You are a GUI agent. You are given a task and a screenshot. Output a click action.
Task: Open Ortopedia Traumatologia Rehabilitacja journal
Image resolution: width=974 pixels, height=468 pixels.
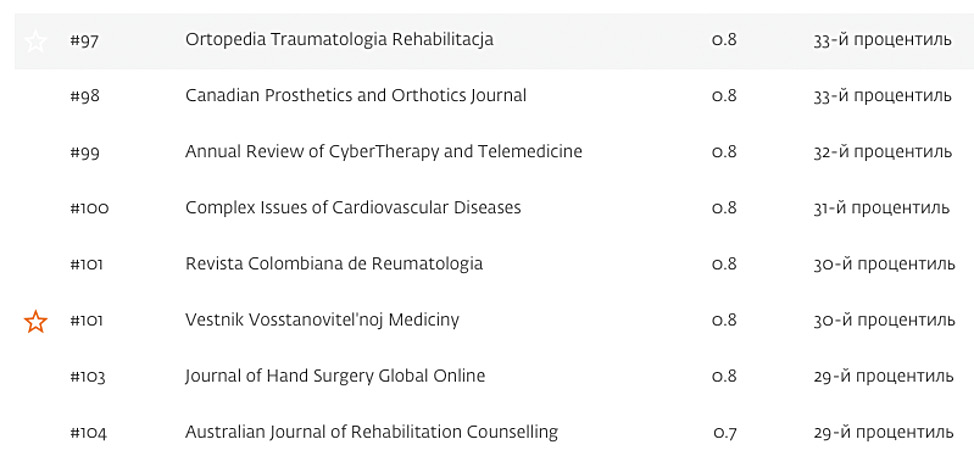click(x=339, y=40)
